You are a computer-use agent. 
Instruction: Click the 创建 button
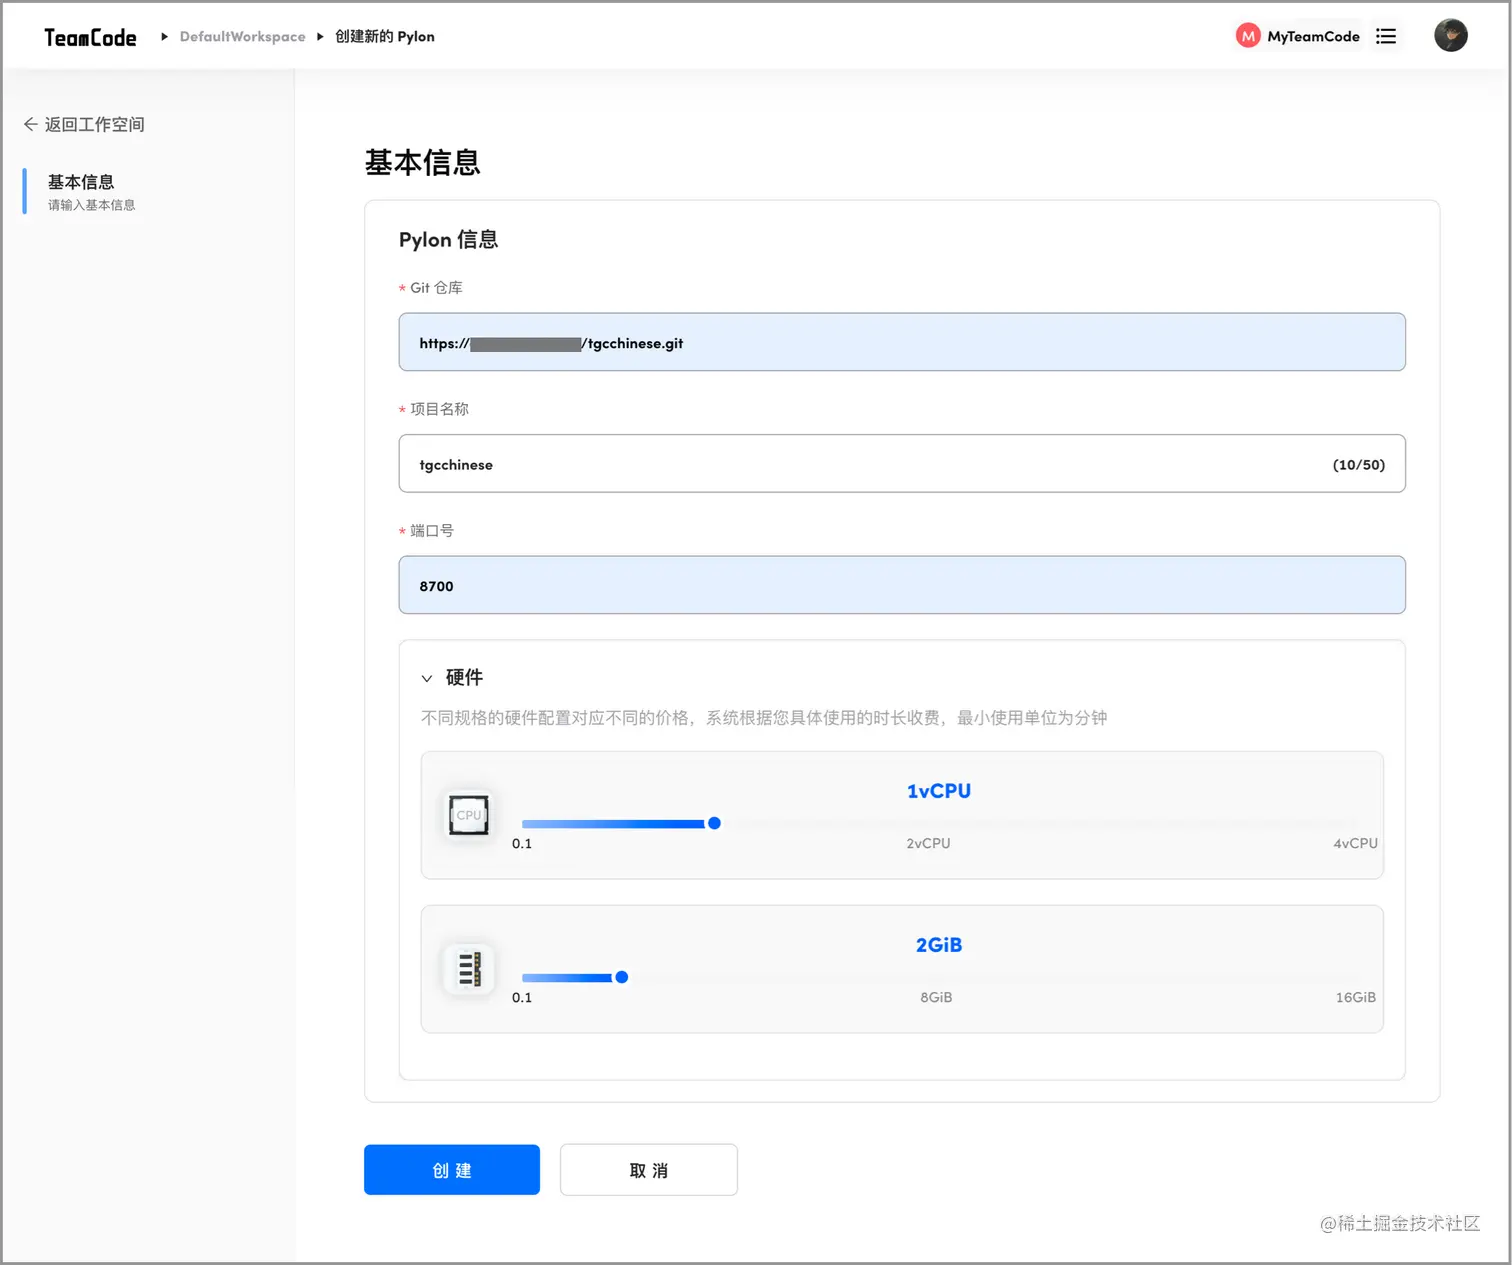click(452, 1170)
